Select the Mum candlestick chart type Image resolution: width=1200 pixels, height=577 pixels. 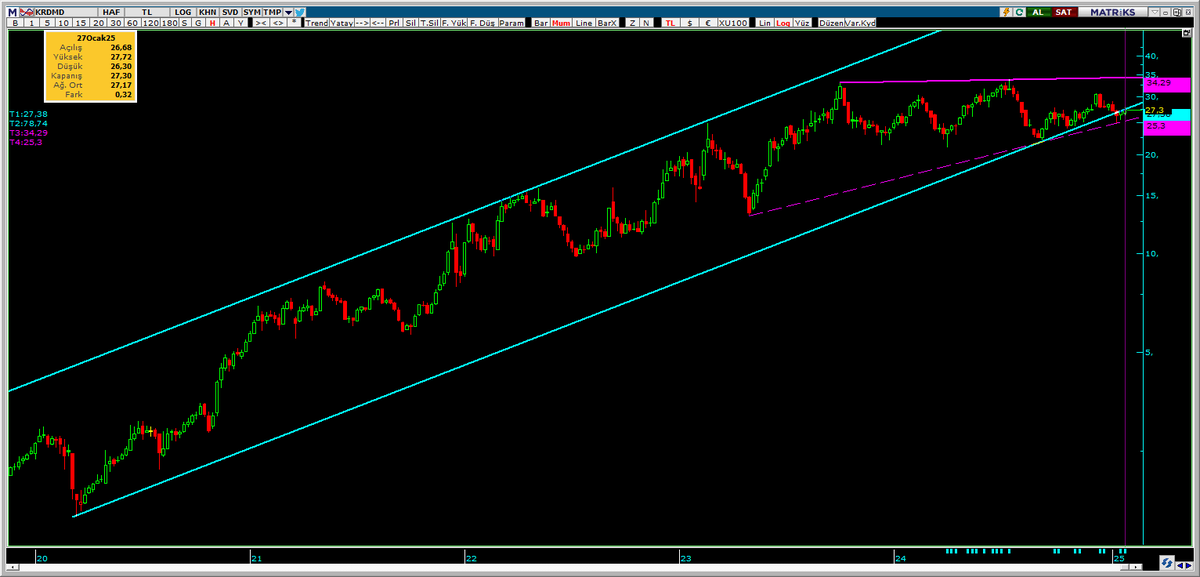[563, 22]
